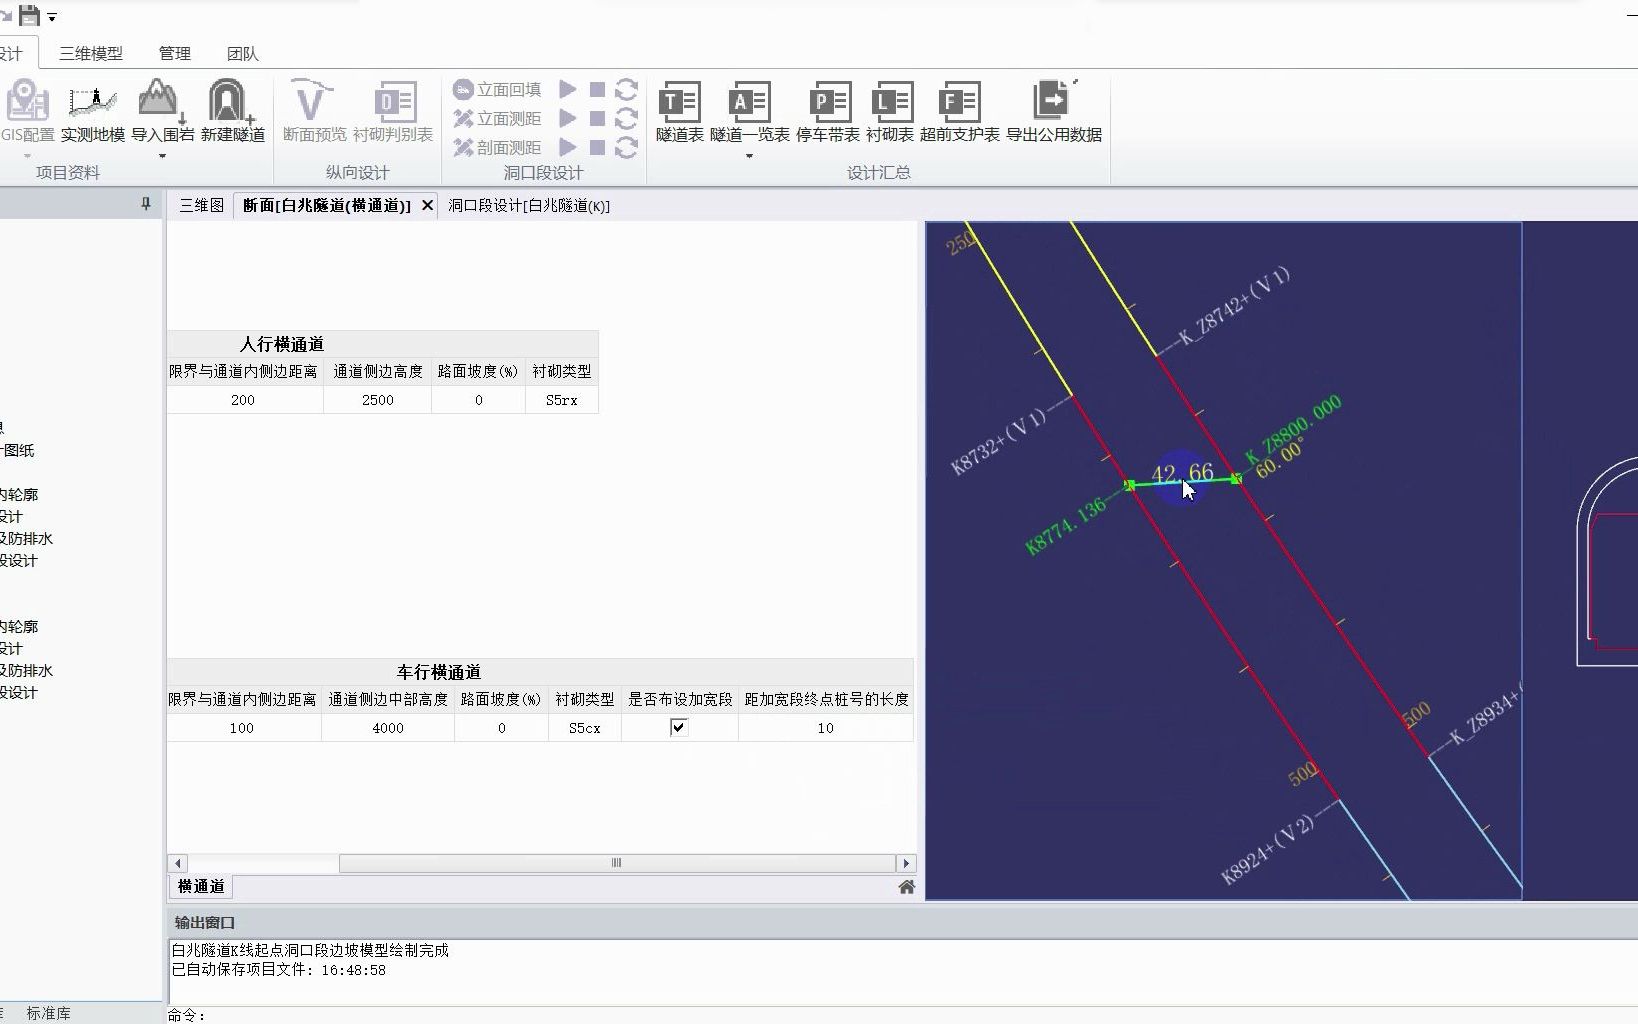
Task: Click 导出公用数据 export icon
Action: click(x=1053, y=100)
